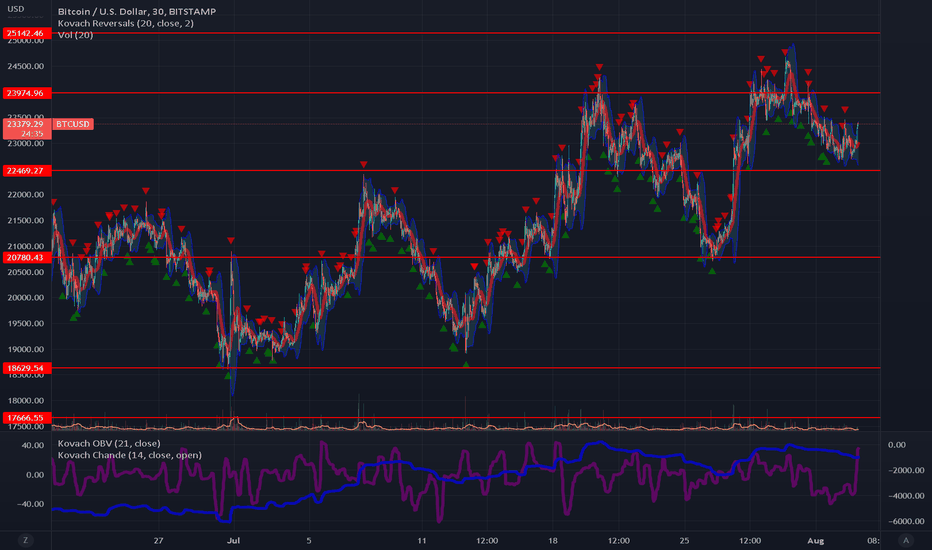Click the -2000.00 OBV scale label

coord(906,470)
